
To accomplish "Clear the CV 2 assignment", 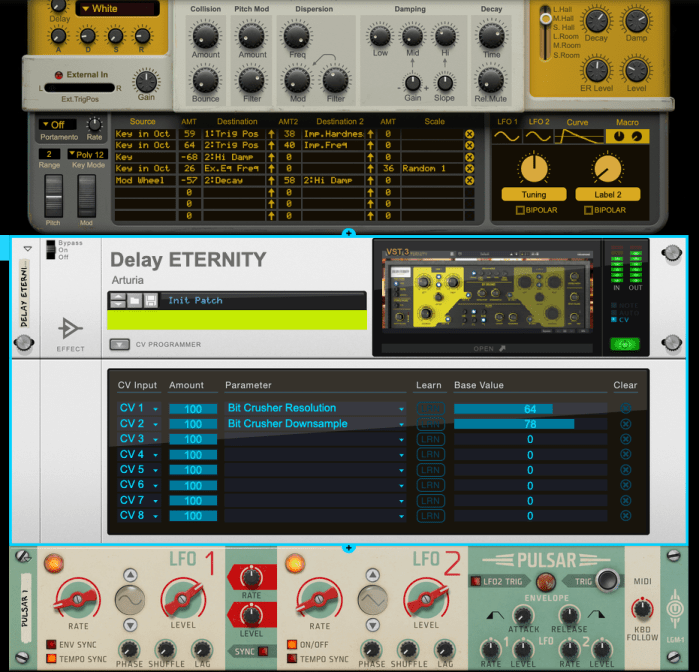I will [x=625, y=424].
